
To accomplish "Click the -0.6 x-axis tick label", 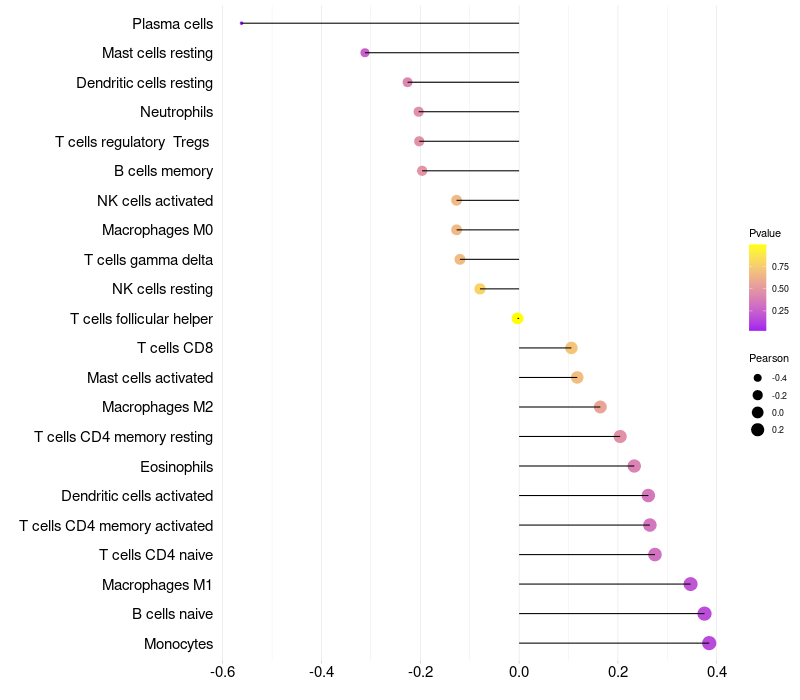I will 223,671.
